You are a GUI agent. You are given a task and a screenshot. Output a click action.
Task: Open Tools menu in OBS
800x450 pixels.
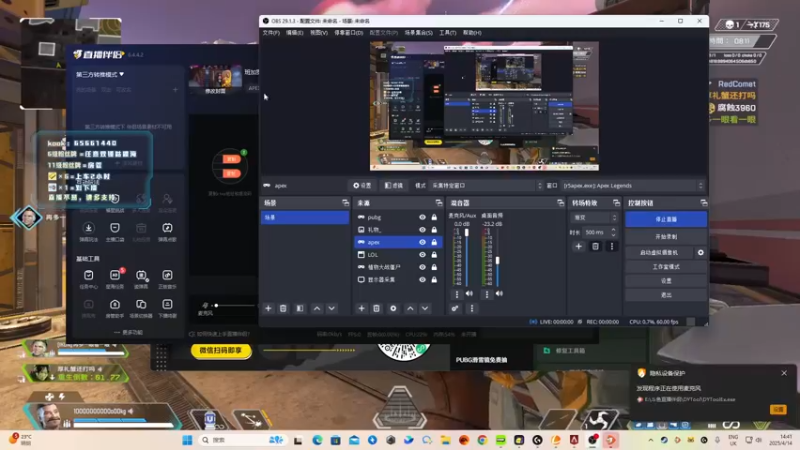[x=447, y=33]
